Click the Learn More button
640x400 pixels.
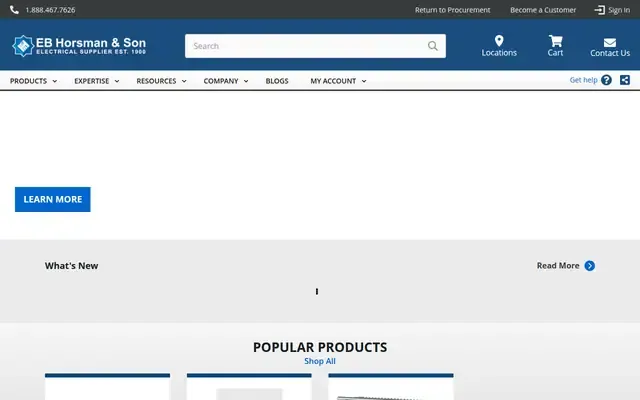coord(53,199)
